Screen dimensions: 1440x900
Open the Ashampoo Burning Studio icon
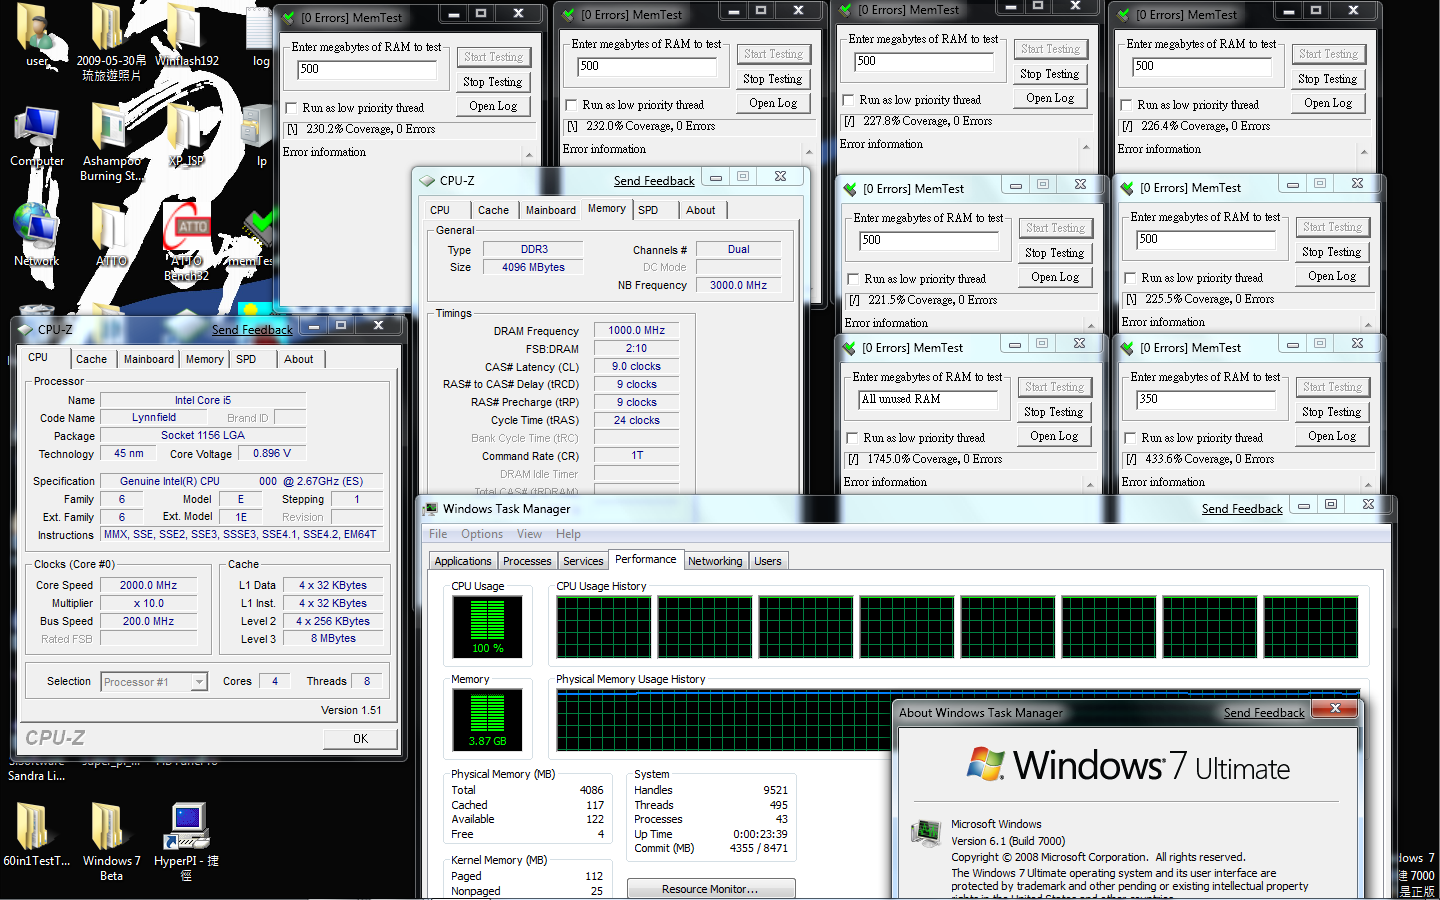[x=112, y=142]
